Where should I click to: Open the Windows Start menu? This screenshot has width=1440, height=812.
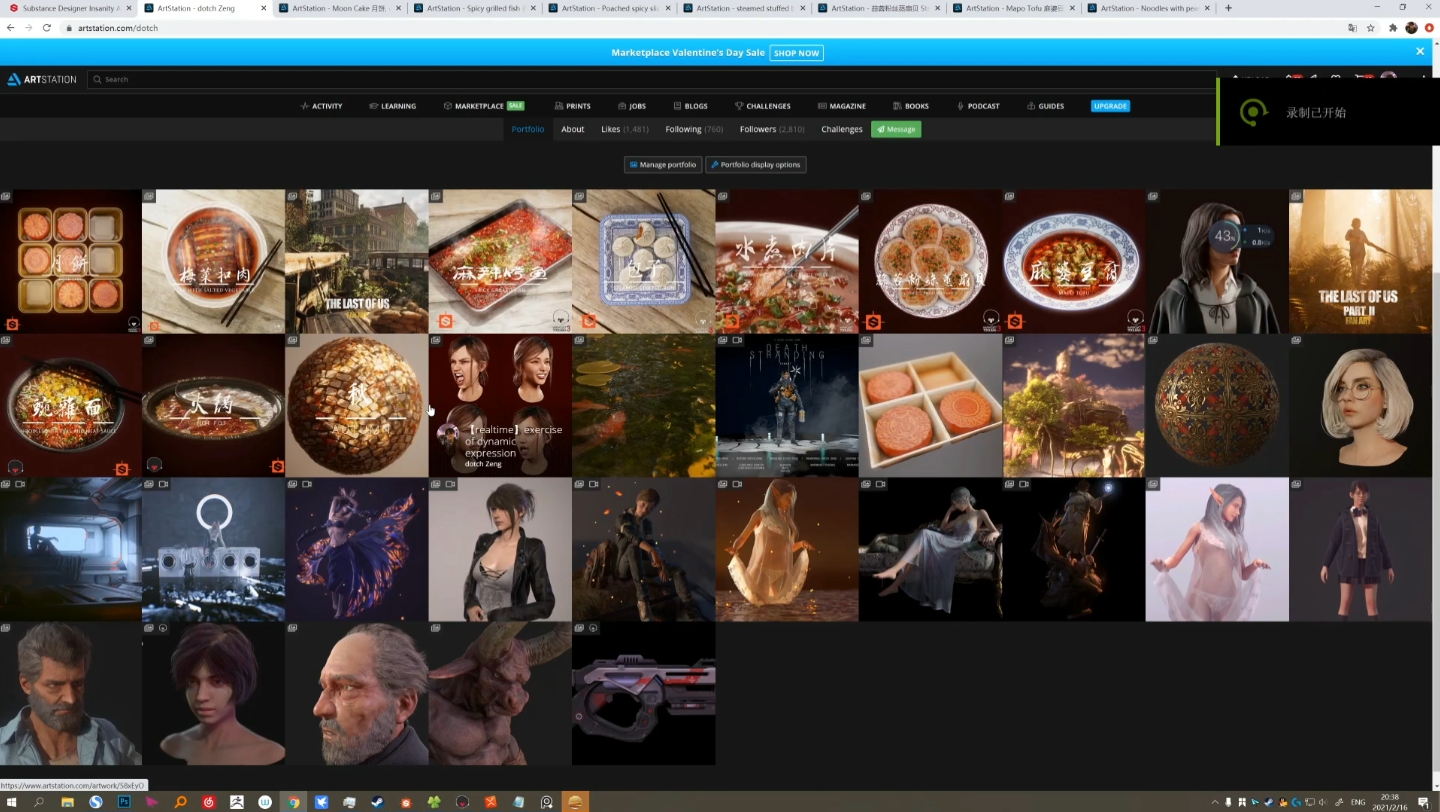pyautogui.click(x=11, y=802)
